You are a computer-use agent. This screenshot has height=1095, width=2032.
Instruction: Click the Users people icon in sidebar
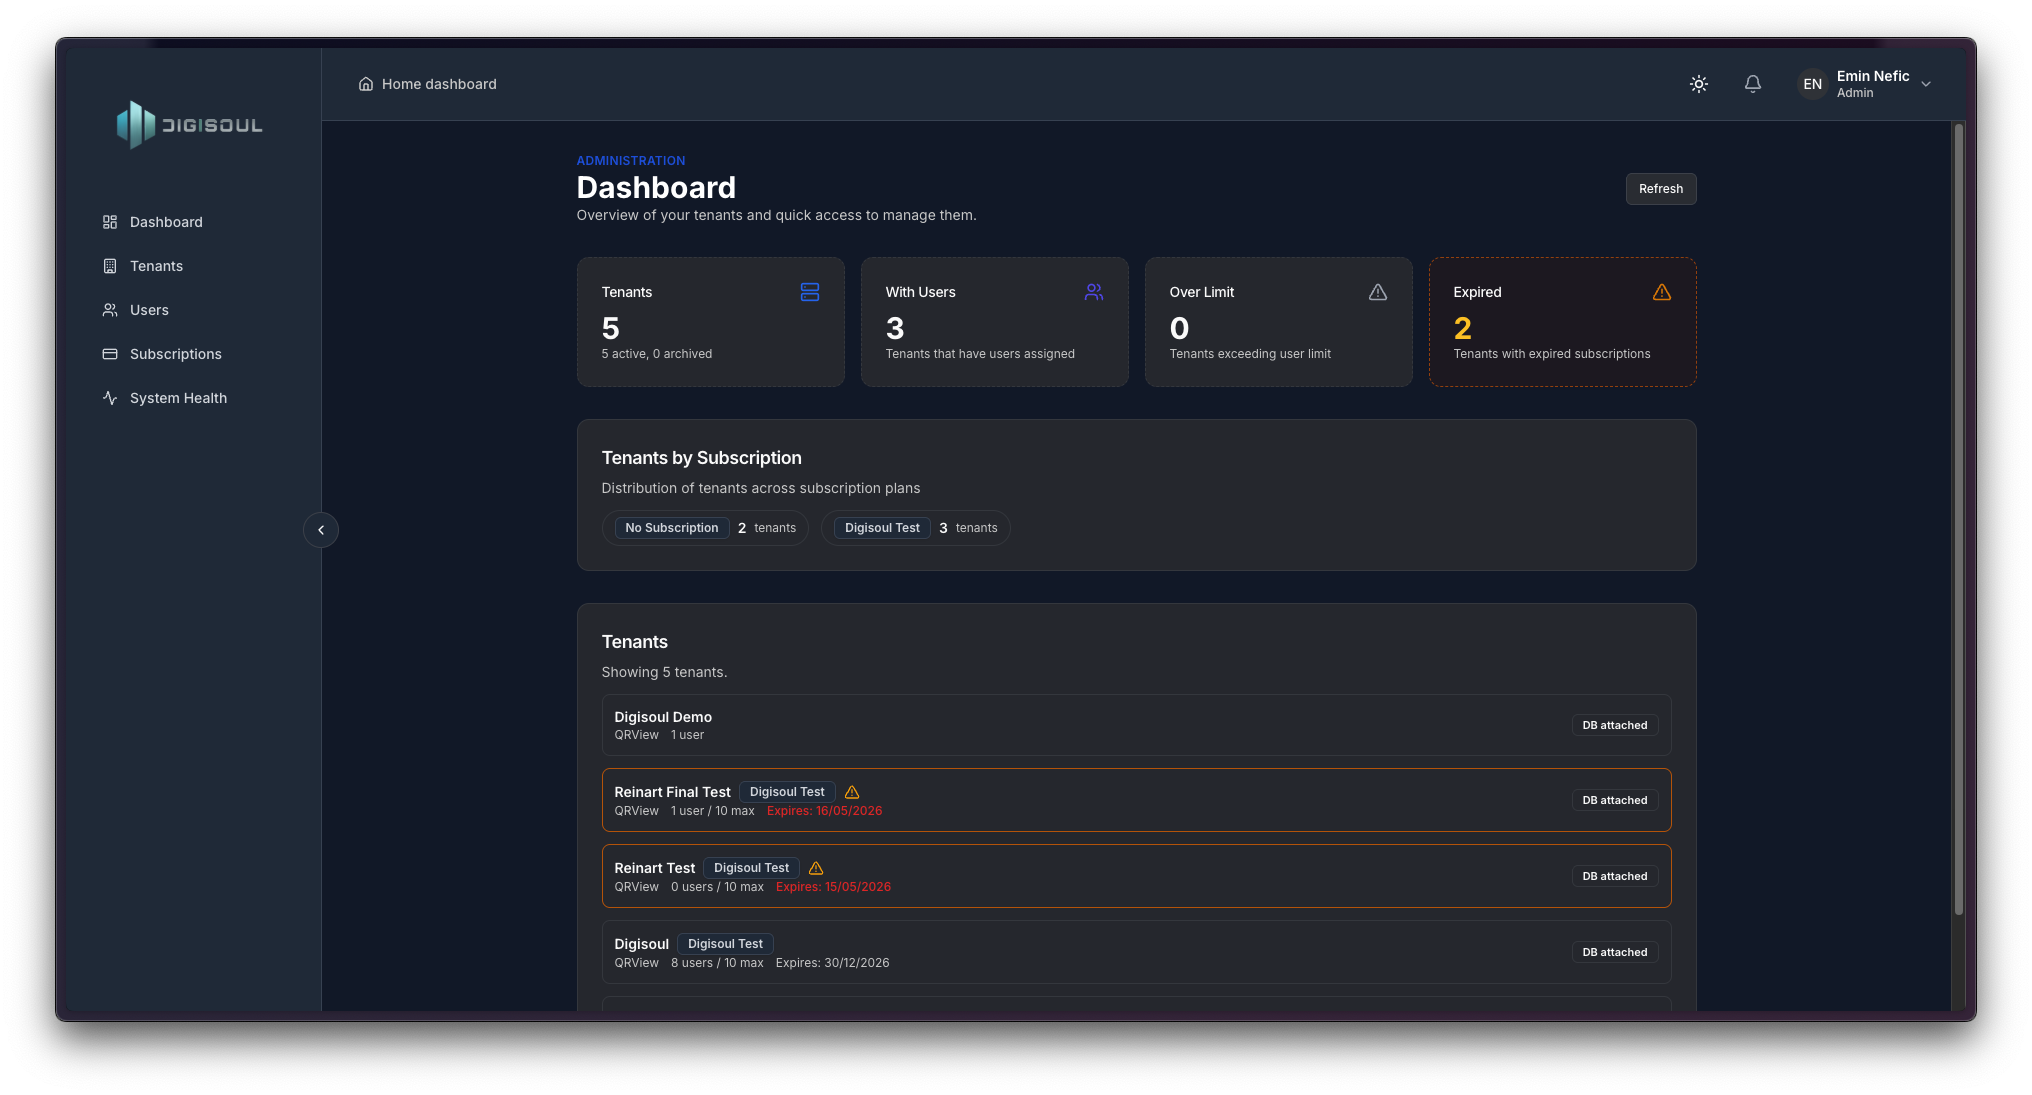click(110, 310)
